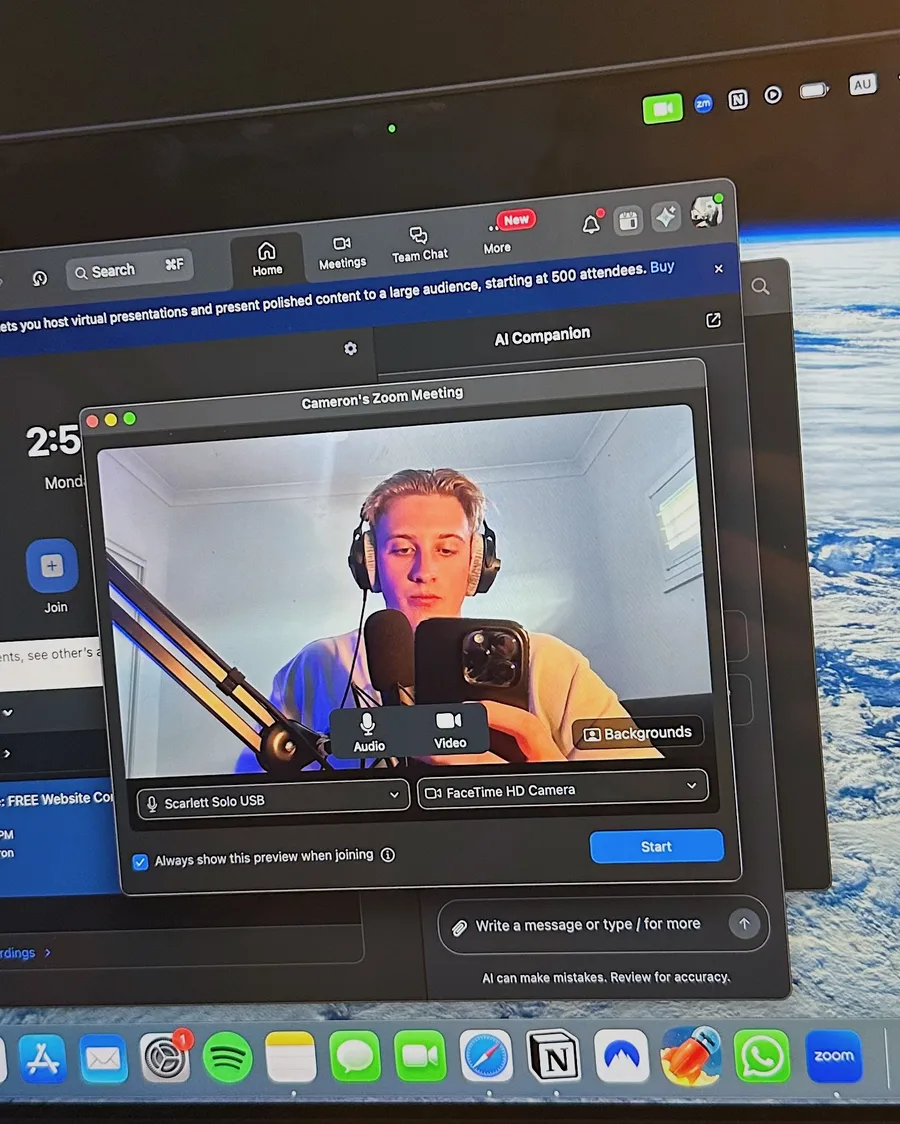Open FaceTime from the dock
This screenshot has width=900, height=1124.
[420, 1056]
